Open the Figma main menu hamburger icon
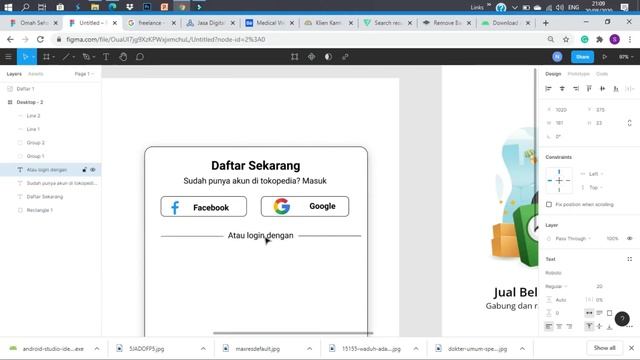This screenshot has height=360, width=640. click(8, 57)
